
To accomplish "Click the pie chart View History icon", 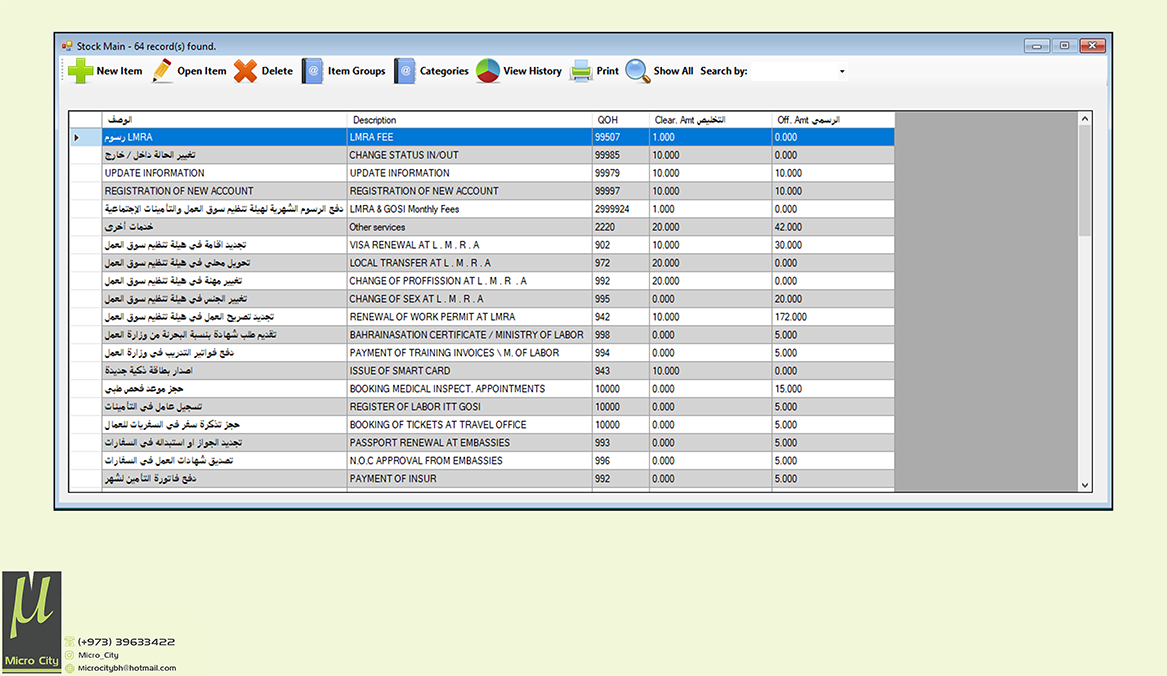I will (x=487, y=71).
